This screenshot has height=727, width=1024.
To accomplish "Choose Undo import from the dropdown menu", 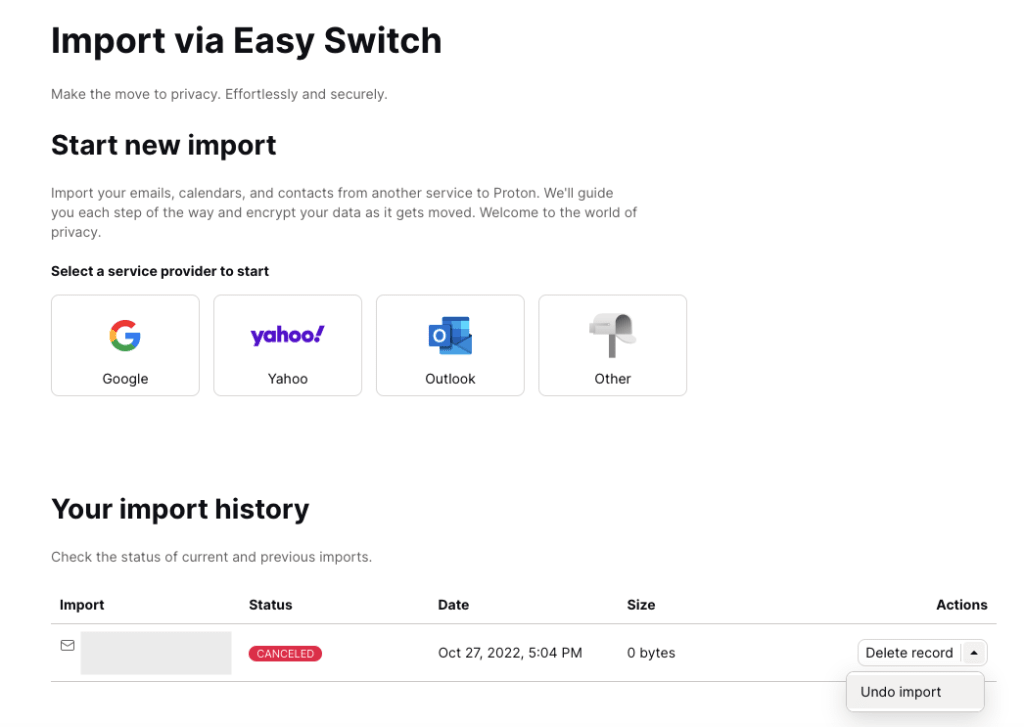I will pos(915,692).
